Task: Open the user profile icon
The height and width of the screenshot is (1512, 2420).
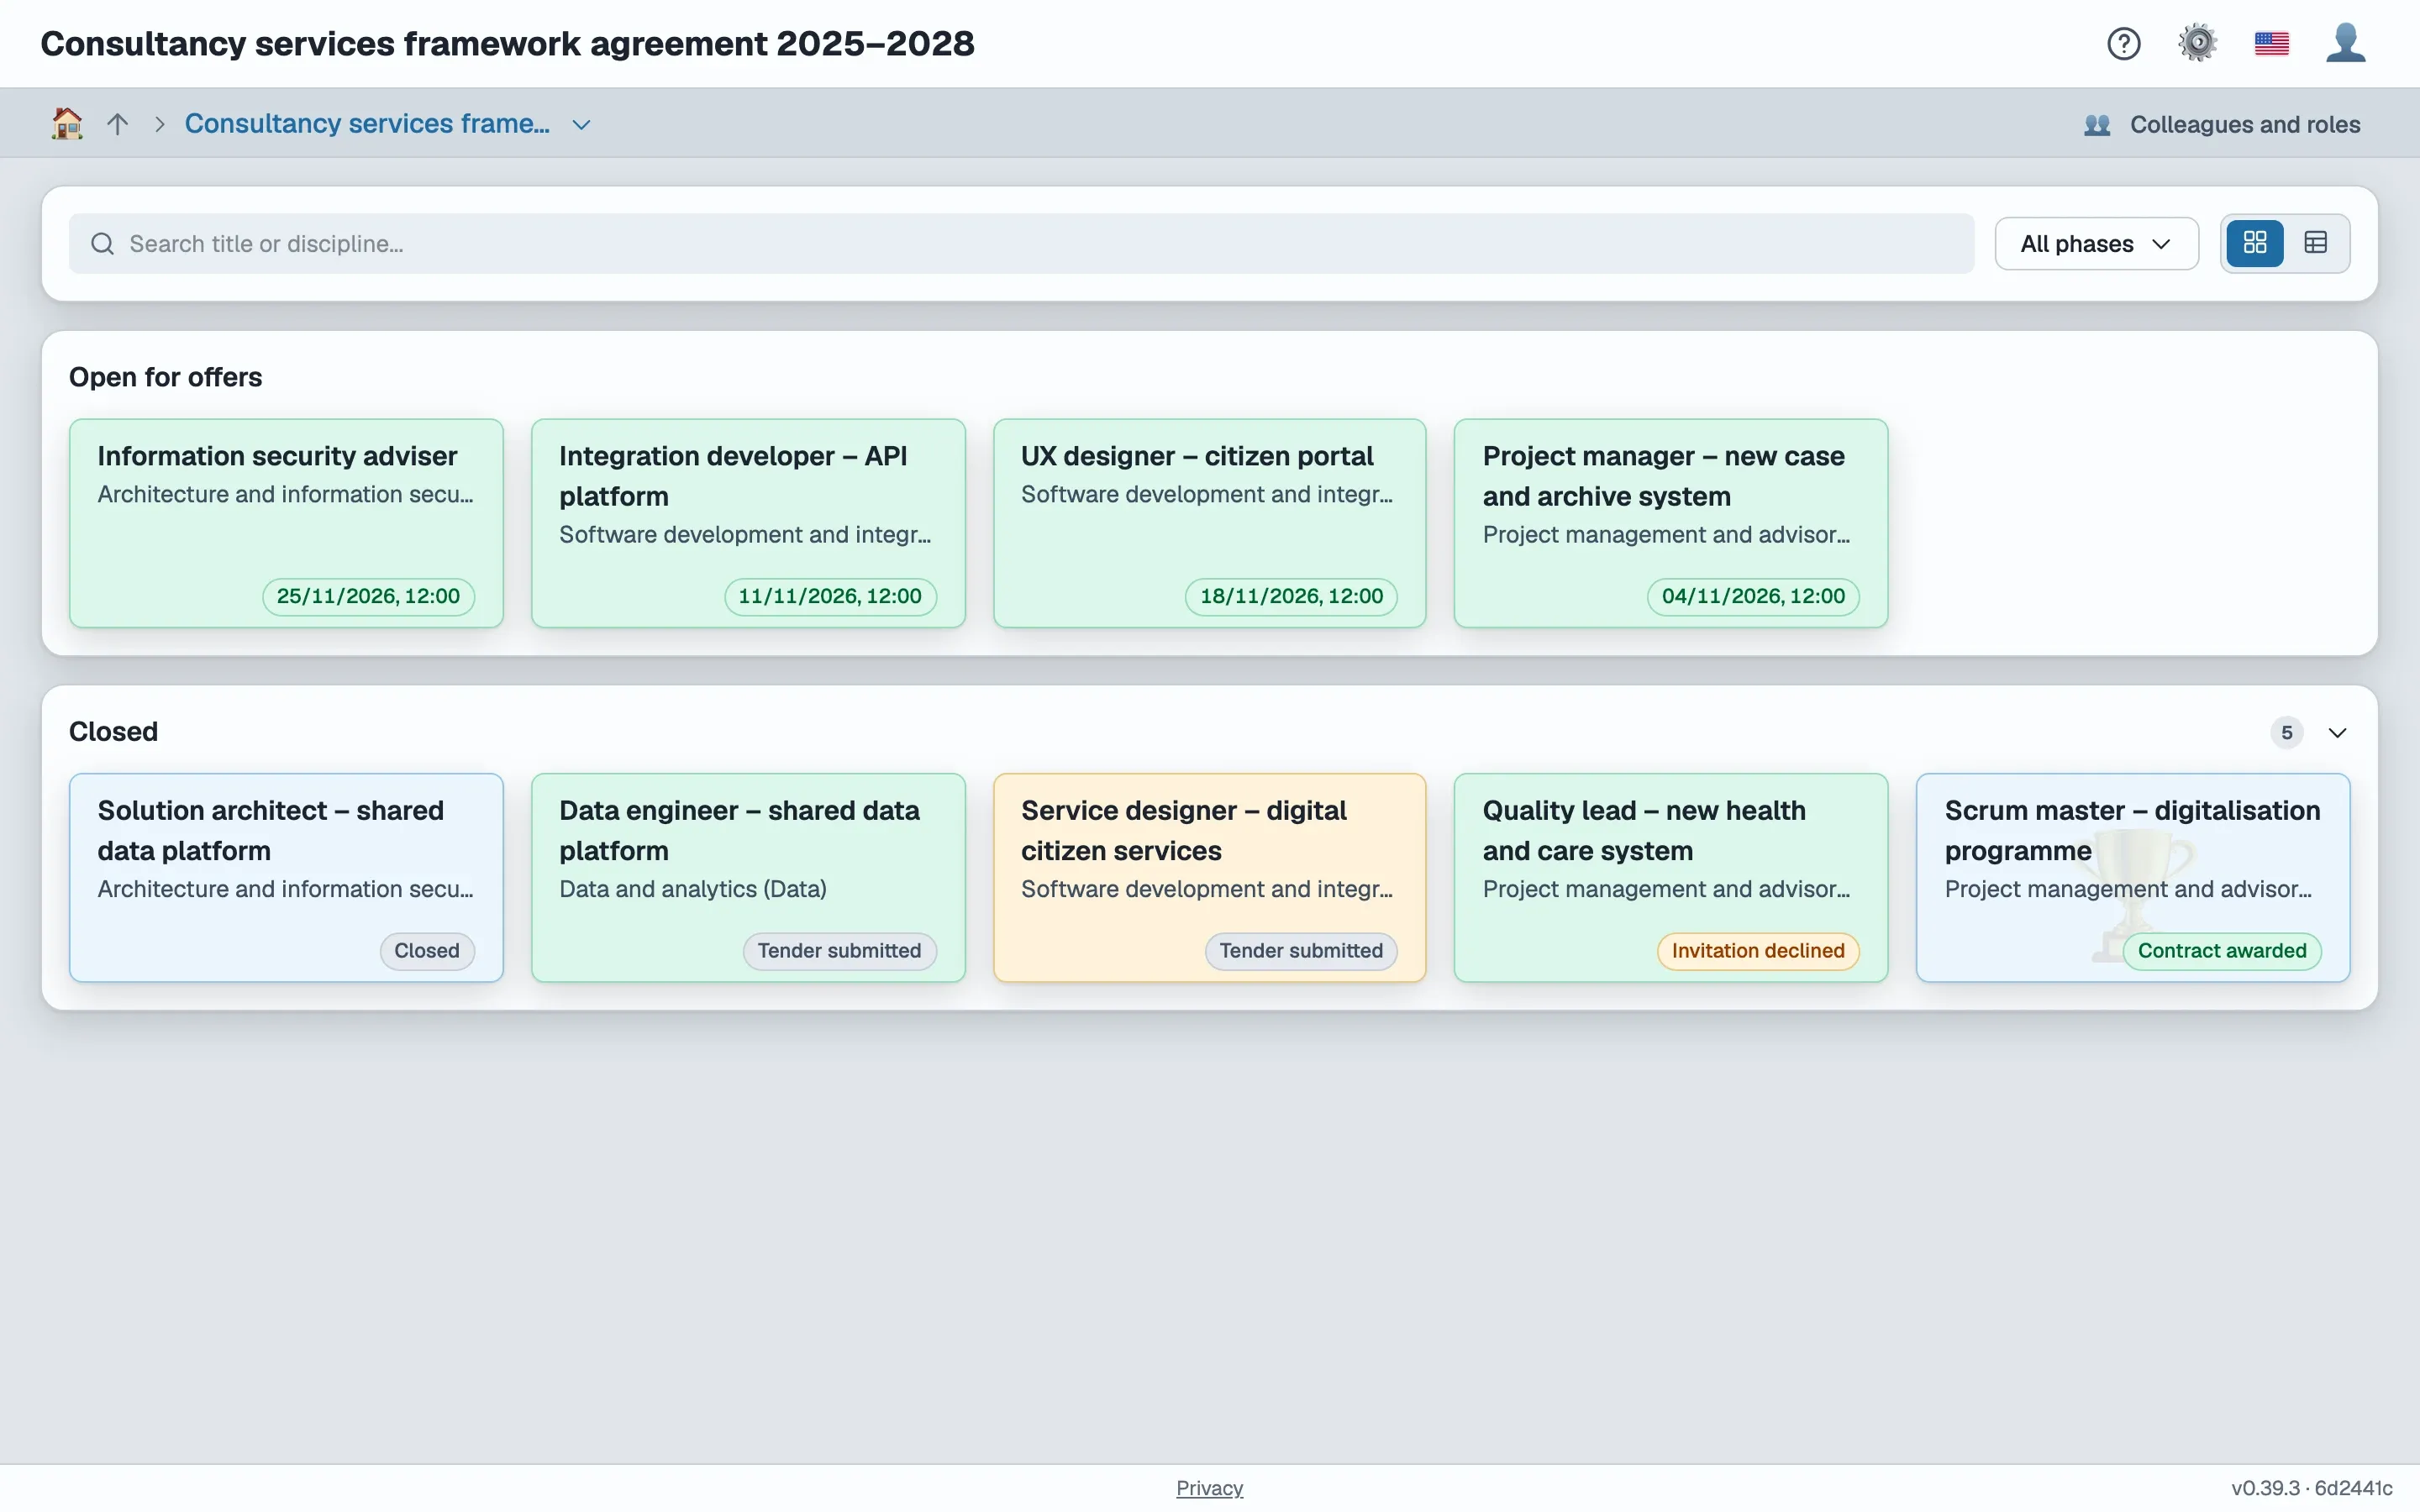Action: [x=2345, y=44]
